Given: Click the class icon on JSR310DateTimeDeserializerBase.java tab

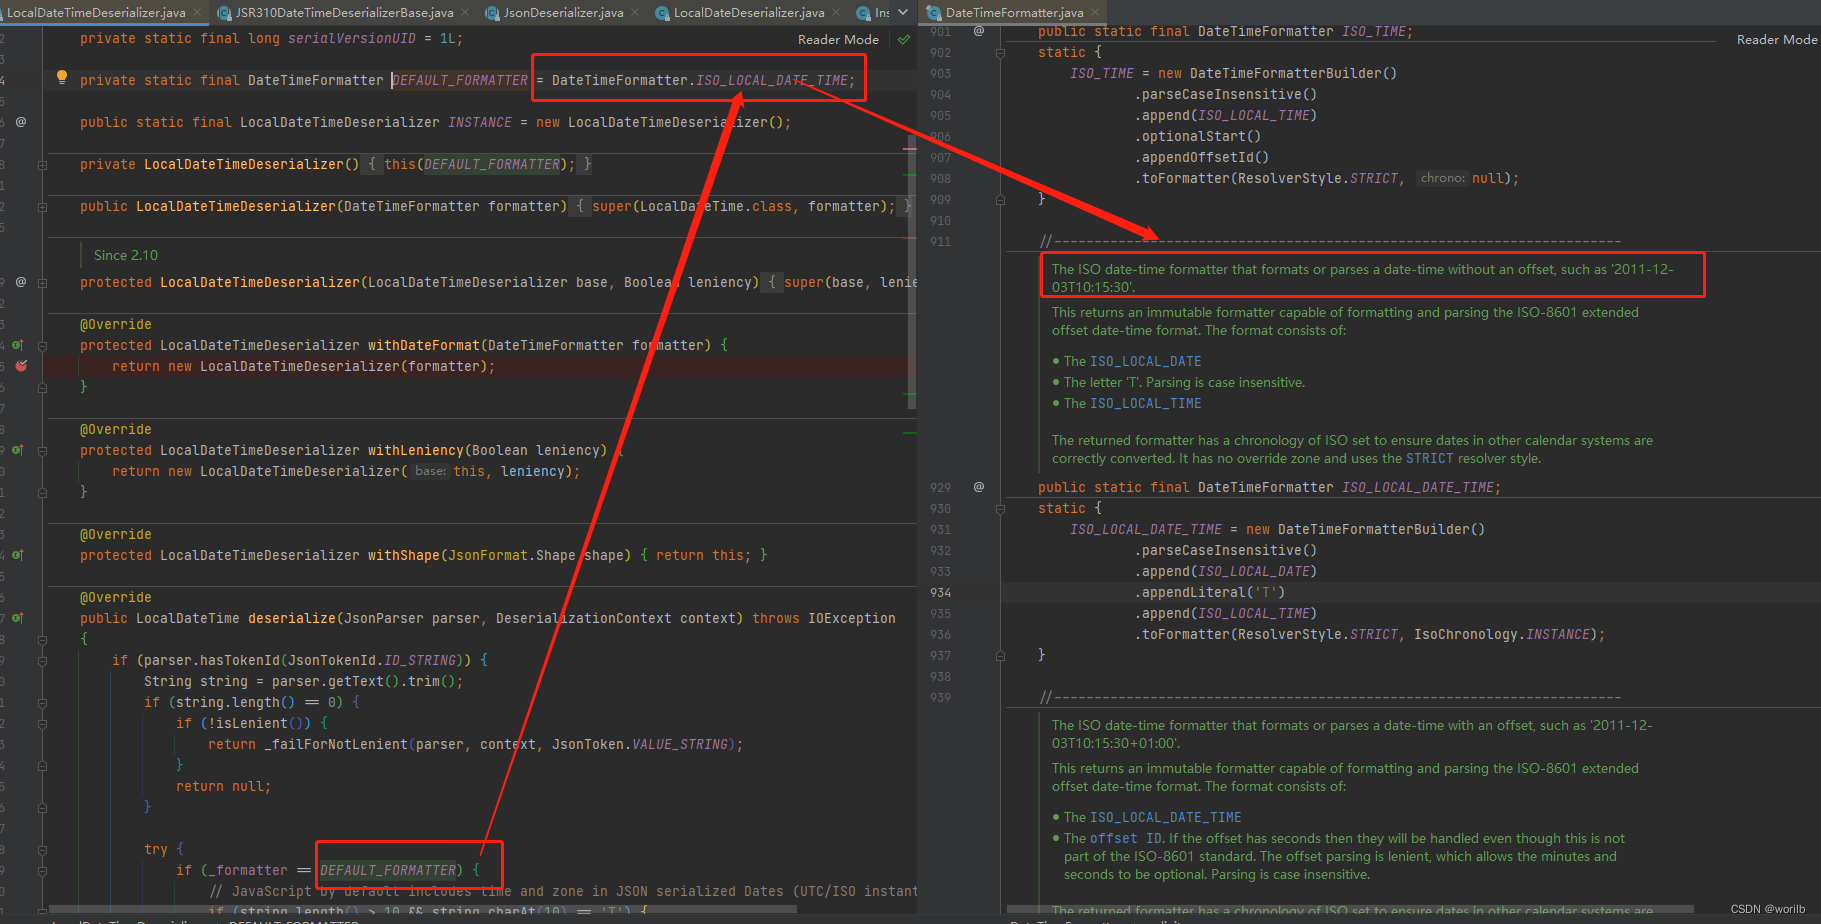Looking at the screenshot, I should (x=222, y=13).
